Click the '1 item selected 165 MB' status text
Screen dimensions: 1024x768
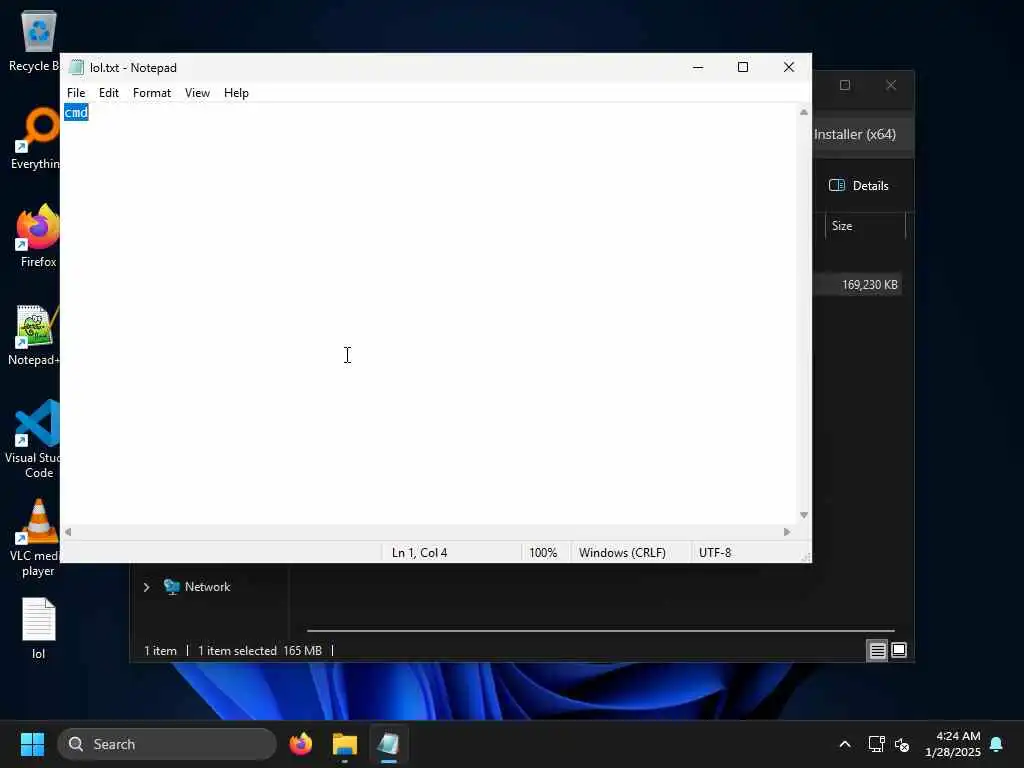point(260,651)
